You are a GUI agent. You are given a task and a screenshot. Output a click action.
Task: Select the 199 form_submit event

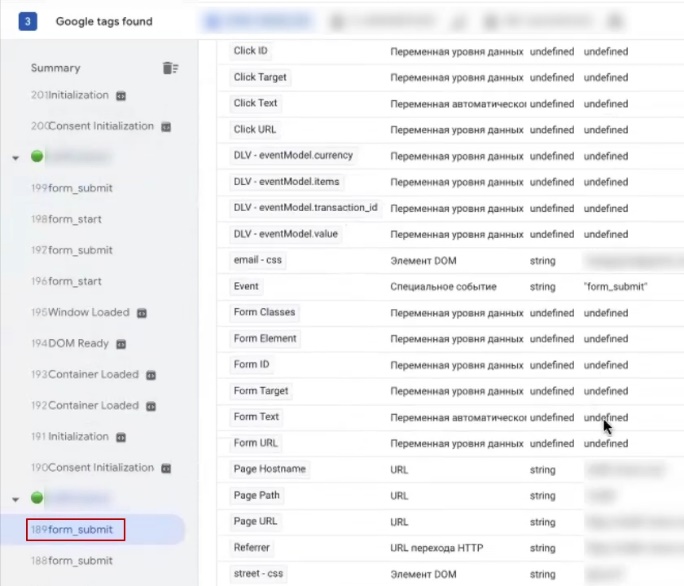click(72, 188)
